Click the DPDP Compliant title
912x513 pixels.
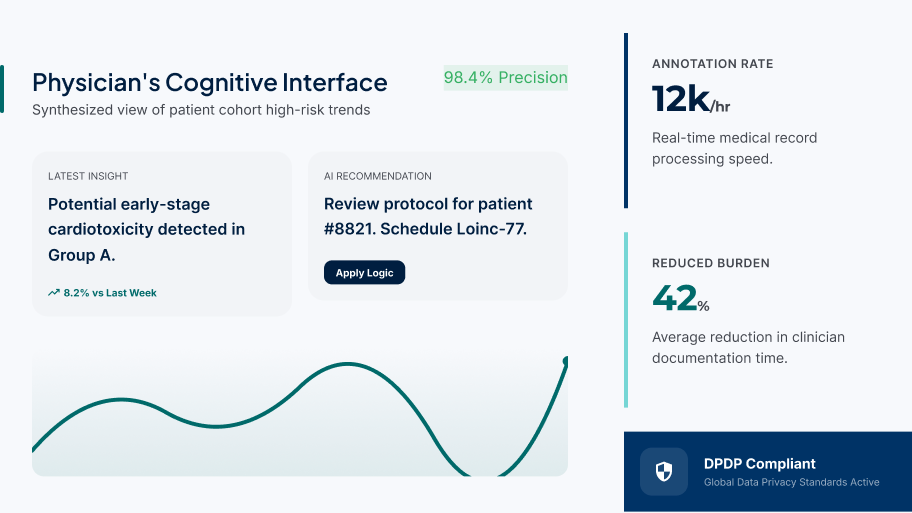(x=760, y=464)
